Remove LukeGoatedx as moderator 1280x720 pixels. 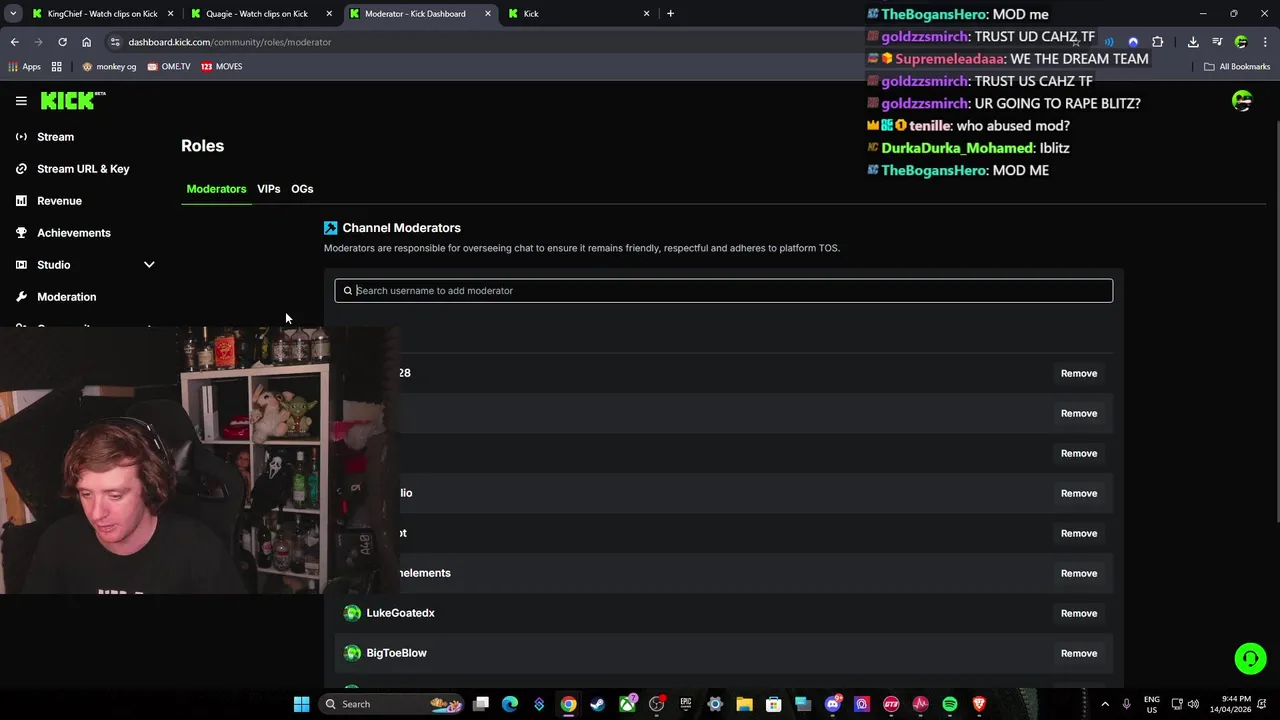[x=1079, y=613]
